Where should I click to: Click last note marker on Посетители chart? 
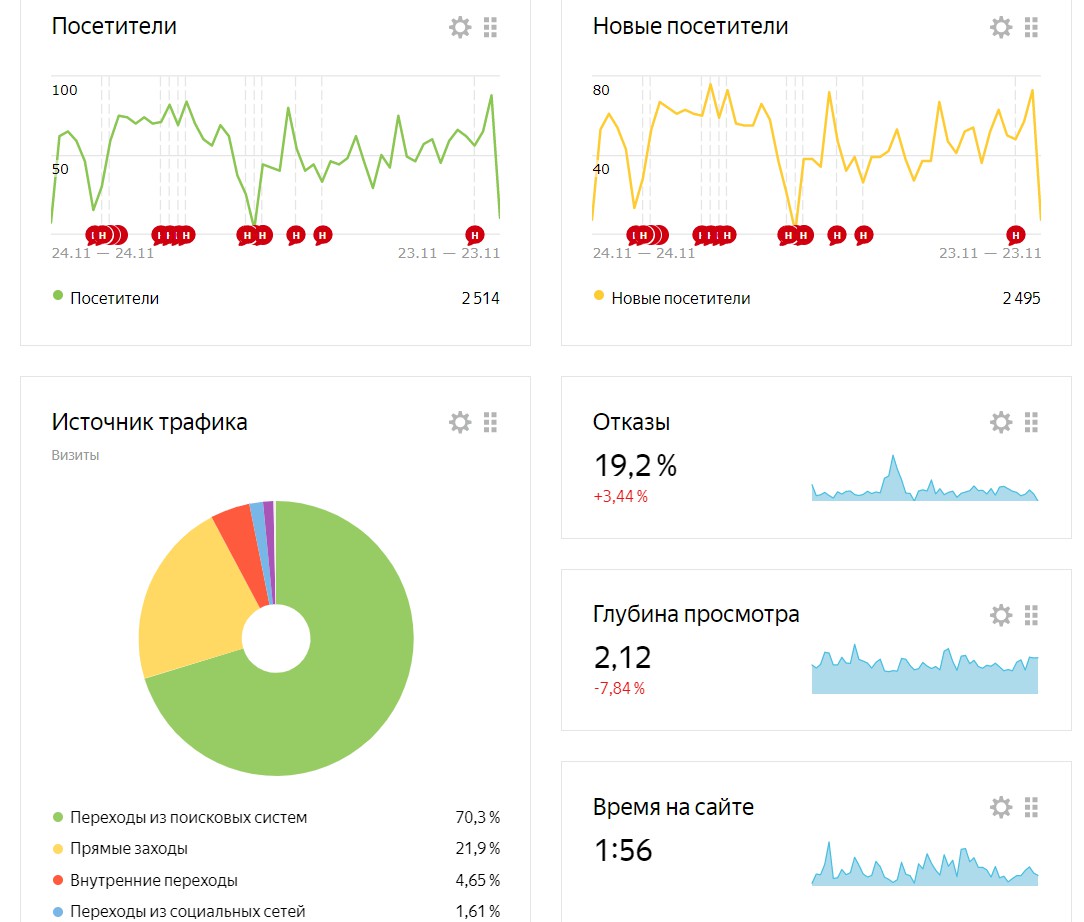pos(474,235)
